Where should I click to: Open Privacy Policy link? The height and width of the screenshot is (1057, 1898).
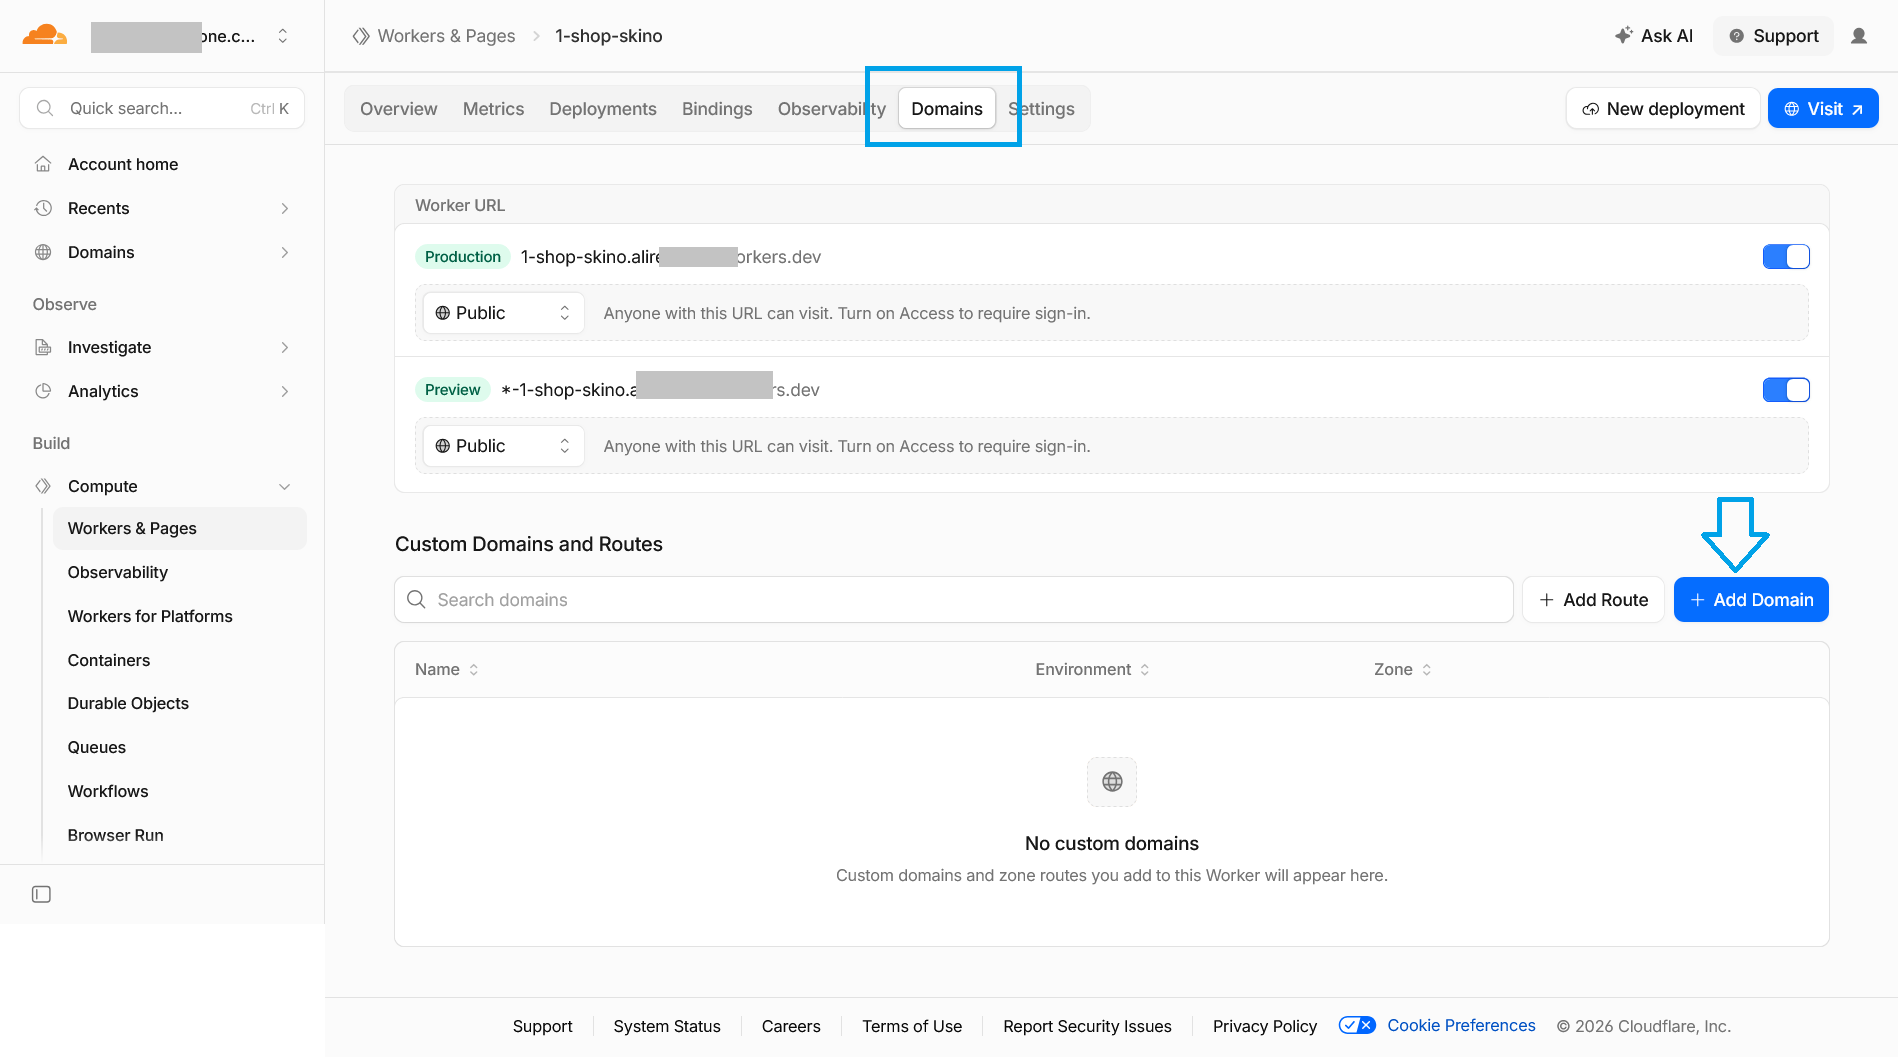click(x=1265, y=1026)
